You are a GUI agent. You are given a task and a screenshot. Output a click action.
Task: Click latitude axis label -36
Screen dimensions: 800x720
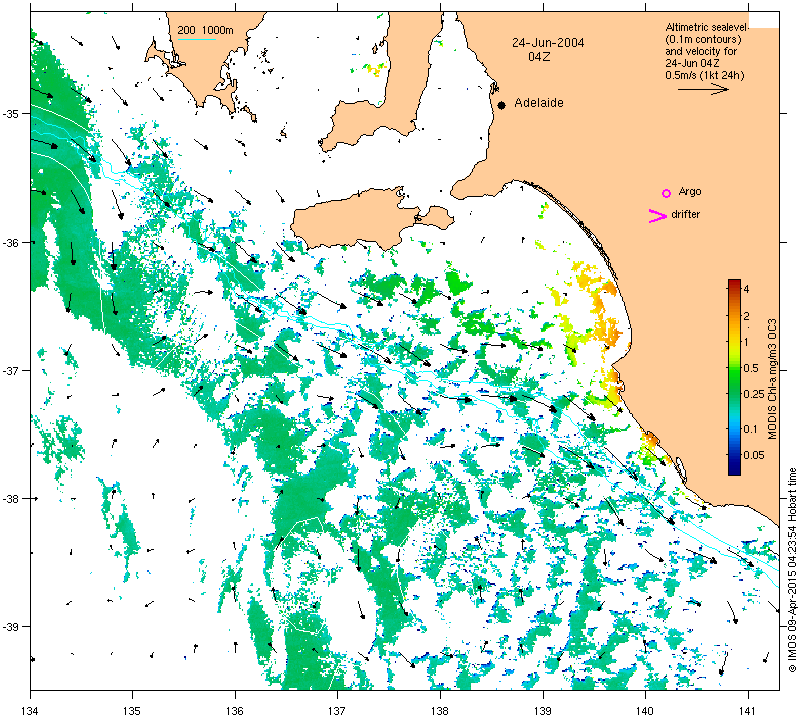point(11,242)
